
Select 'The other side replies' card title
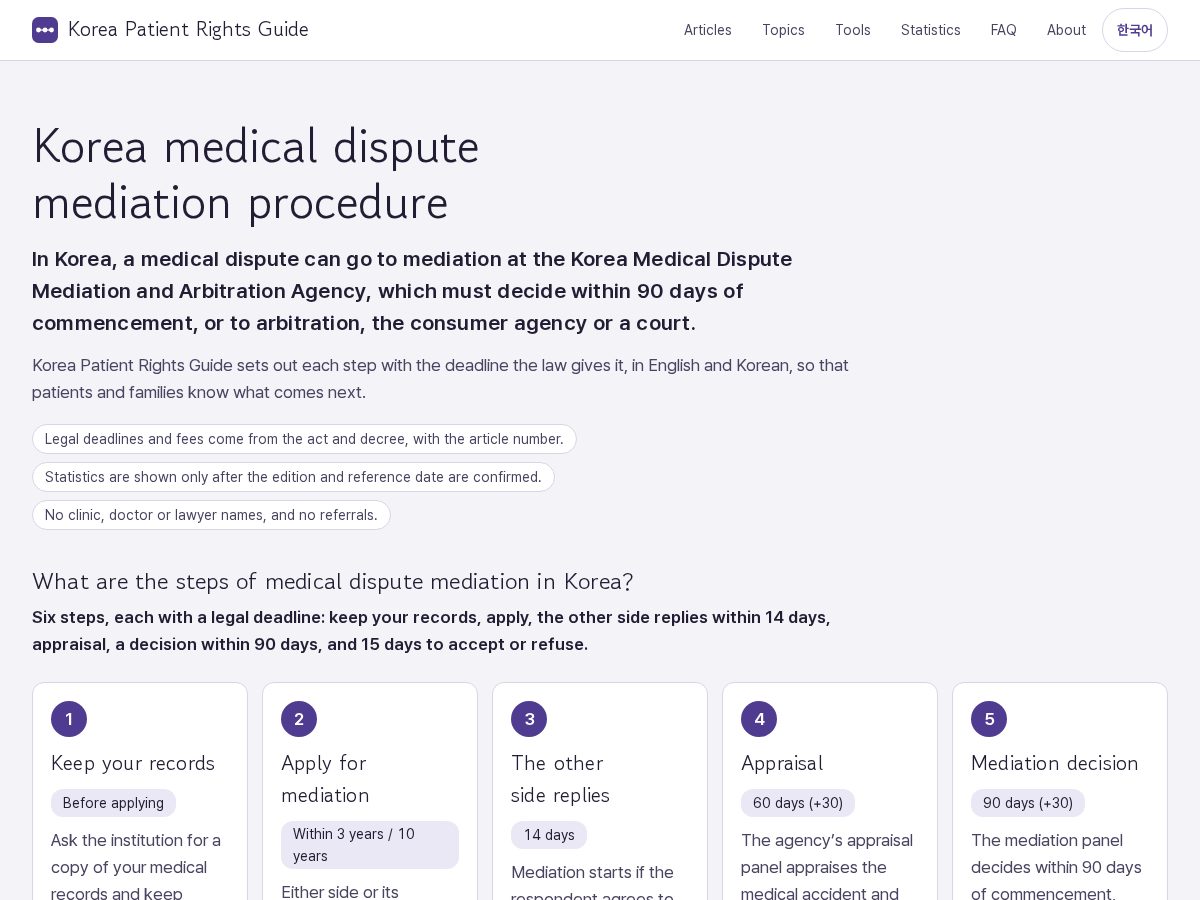pyautogui.click(x=560, y=779)
